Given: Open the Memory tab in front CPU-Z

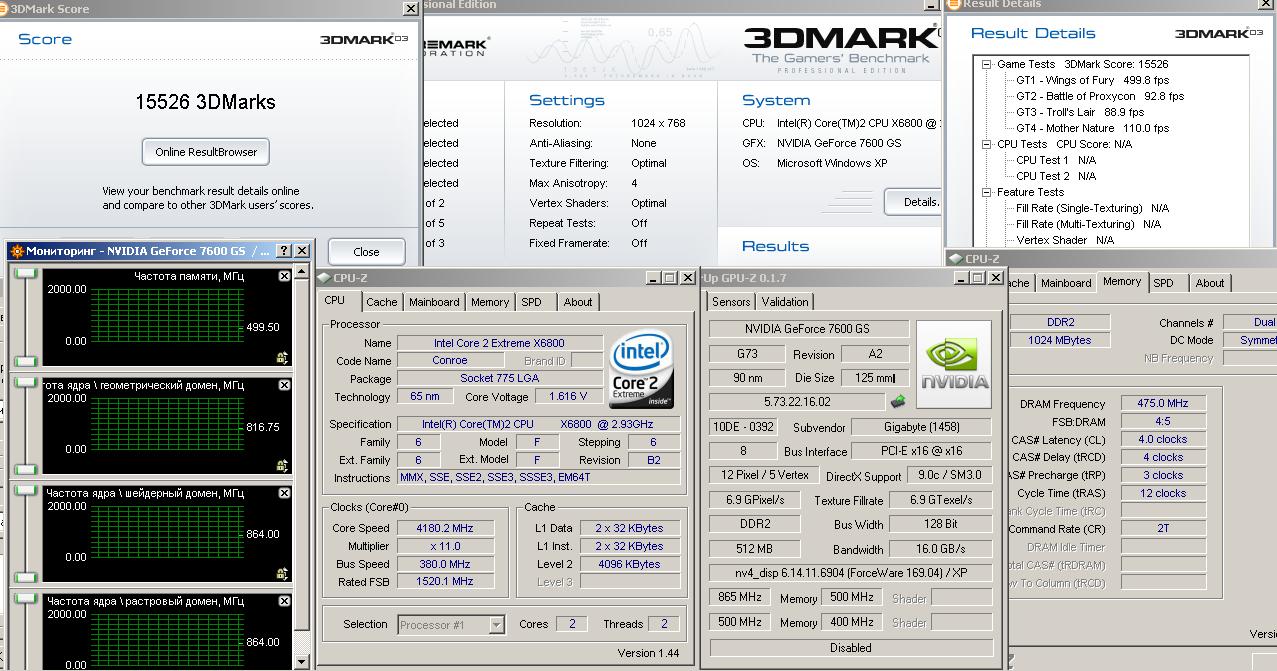Looking at the screenshot, I should 490,302.
